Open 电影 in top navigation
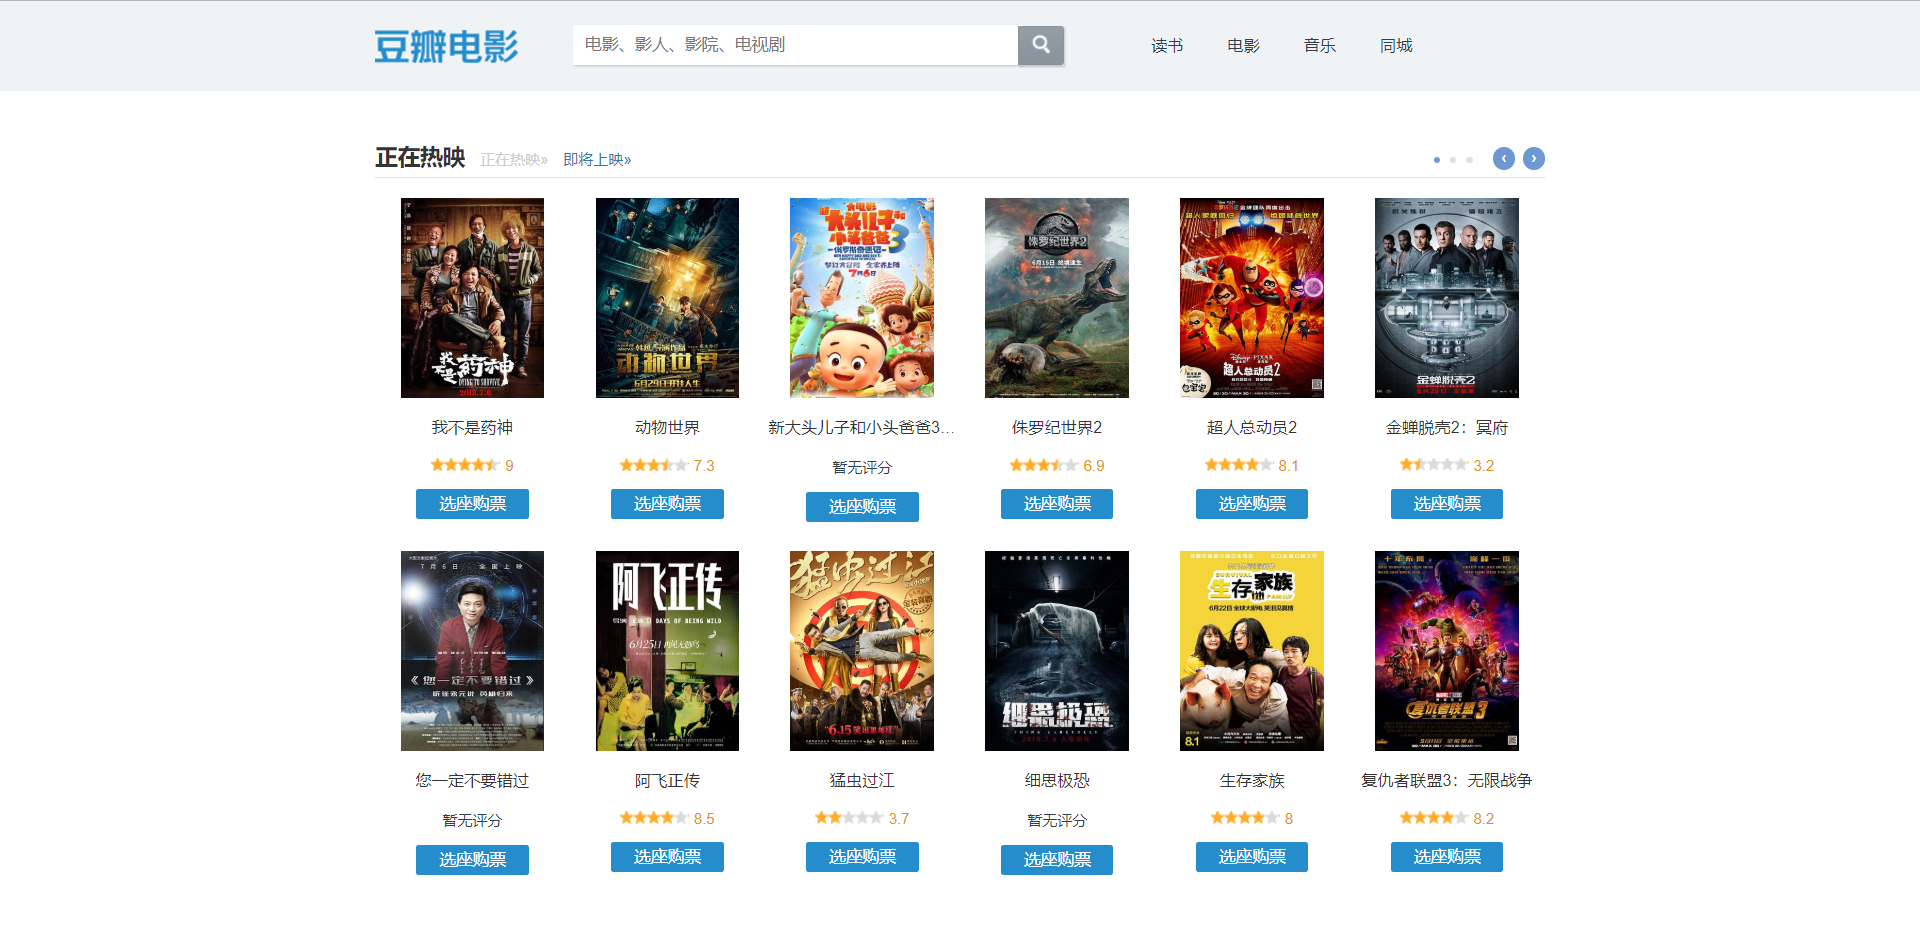The image size is (1920, 947). point(1243,46)
